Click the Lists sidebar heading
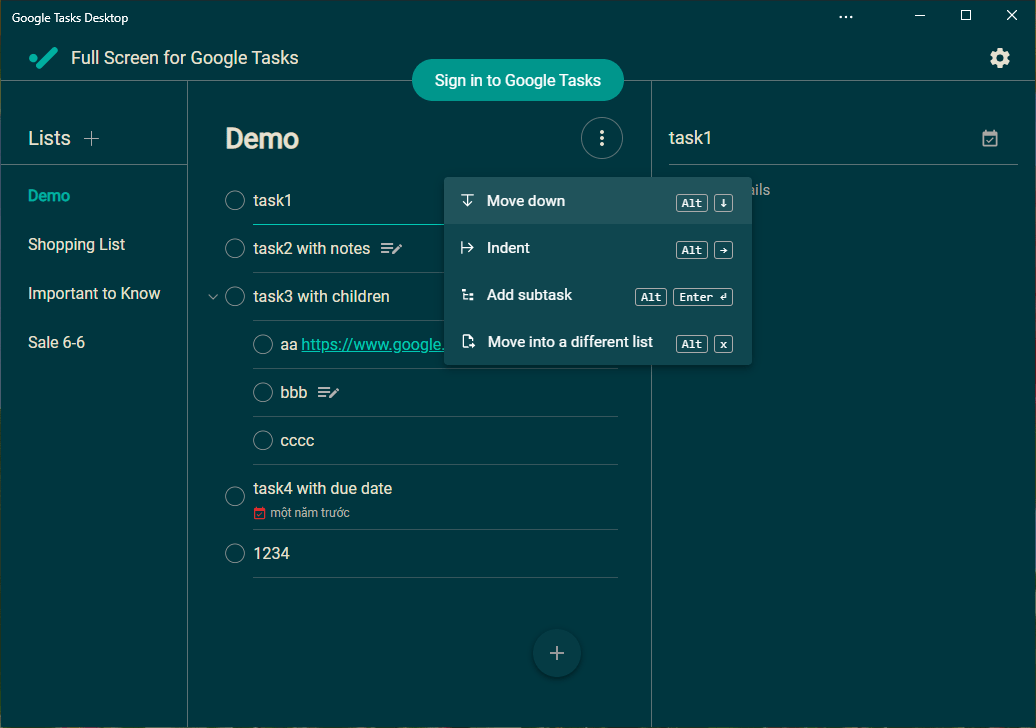The width and height of the screenshot is (1036, 728). (x=49, y=138)
